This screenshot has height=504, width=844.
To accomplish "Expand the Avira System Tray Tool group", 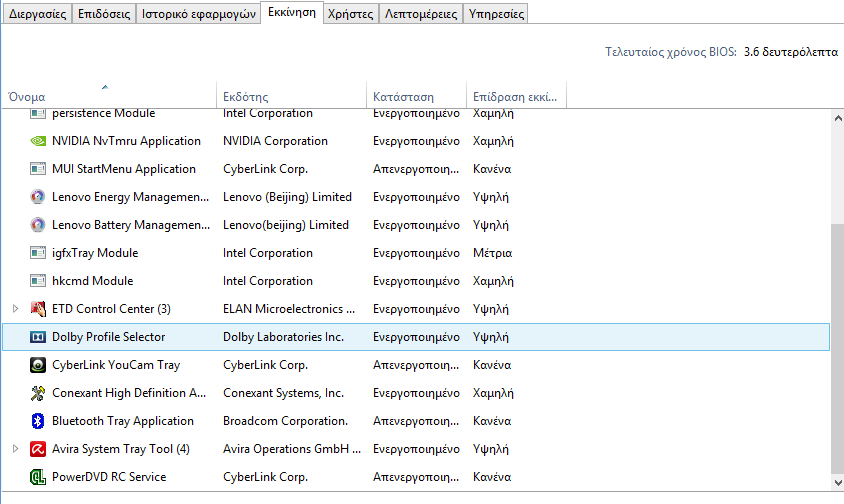I will (x=16, y=449).
